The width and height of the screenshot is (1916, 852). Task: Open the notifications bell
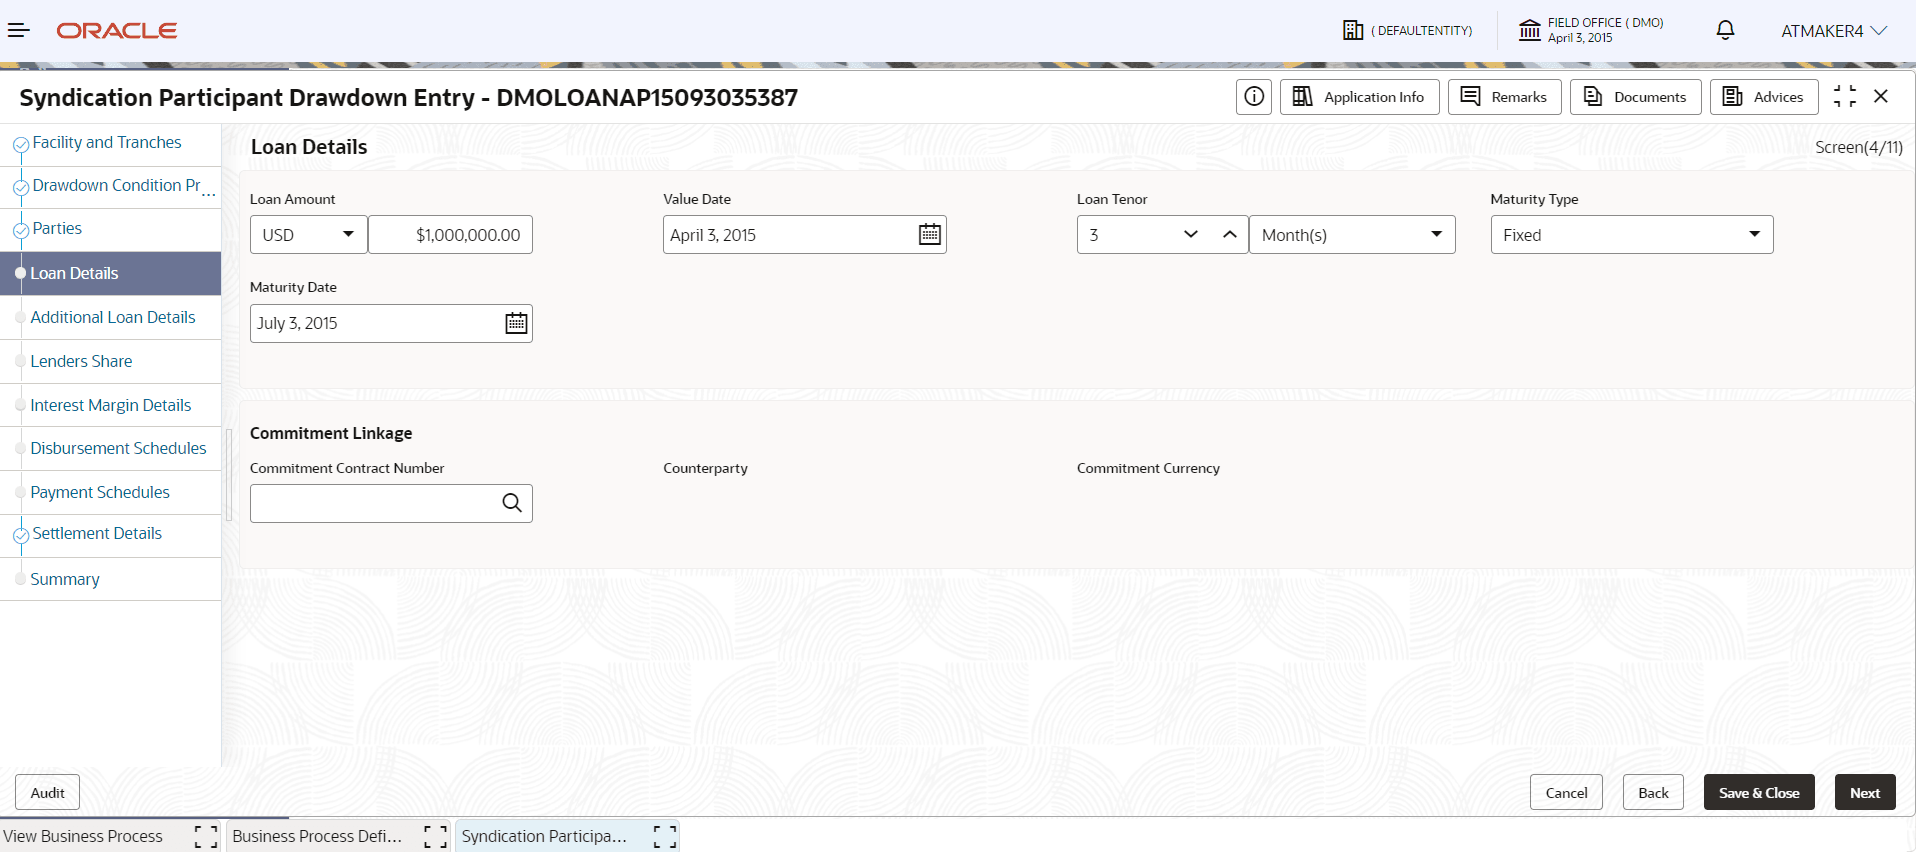click(x=1725, y=30)
